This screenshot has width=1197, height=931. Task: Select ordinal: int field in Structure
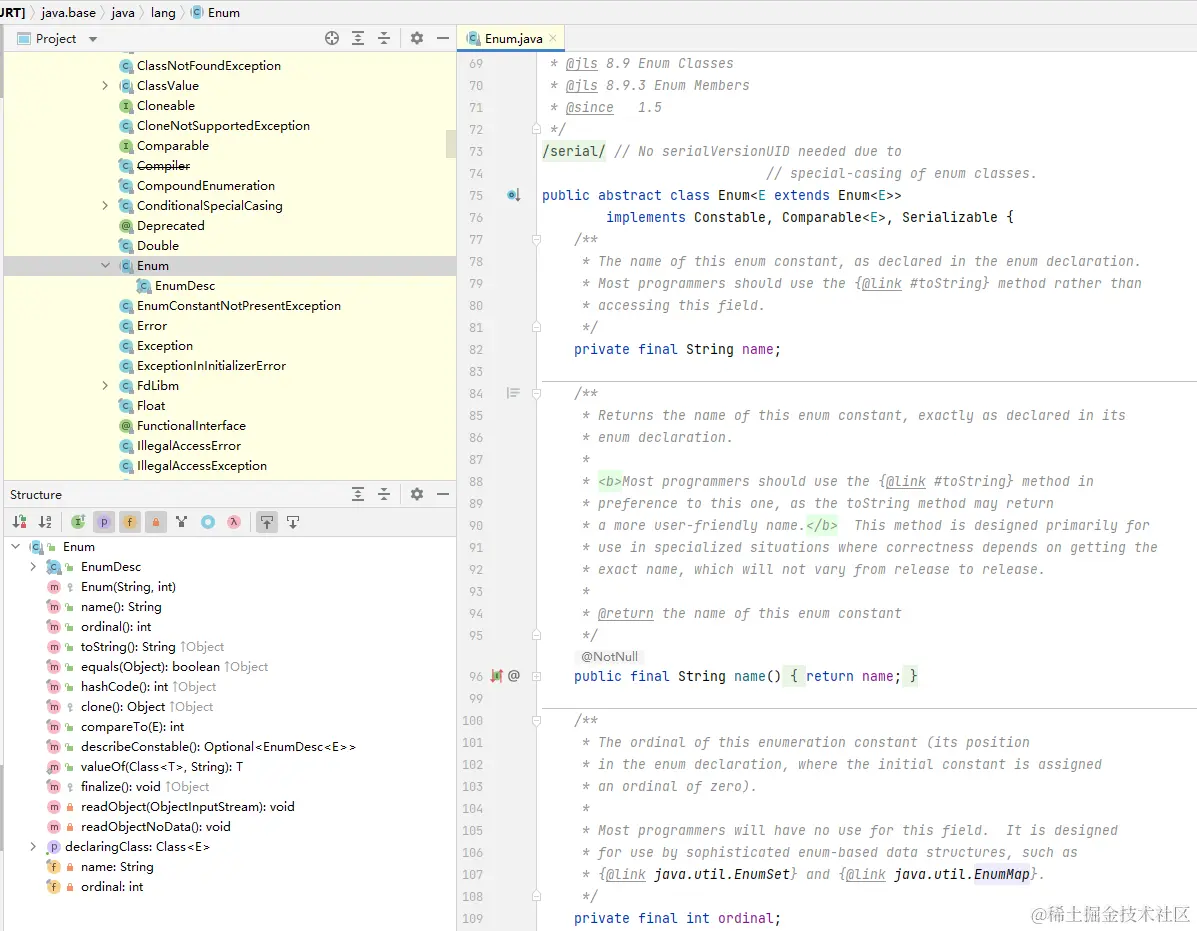(x=111, y=887)
